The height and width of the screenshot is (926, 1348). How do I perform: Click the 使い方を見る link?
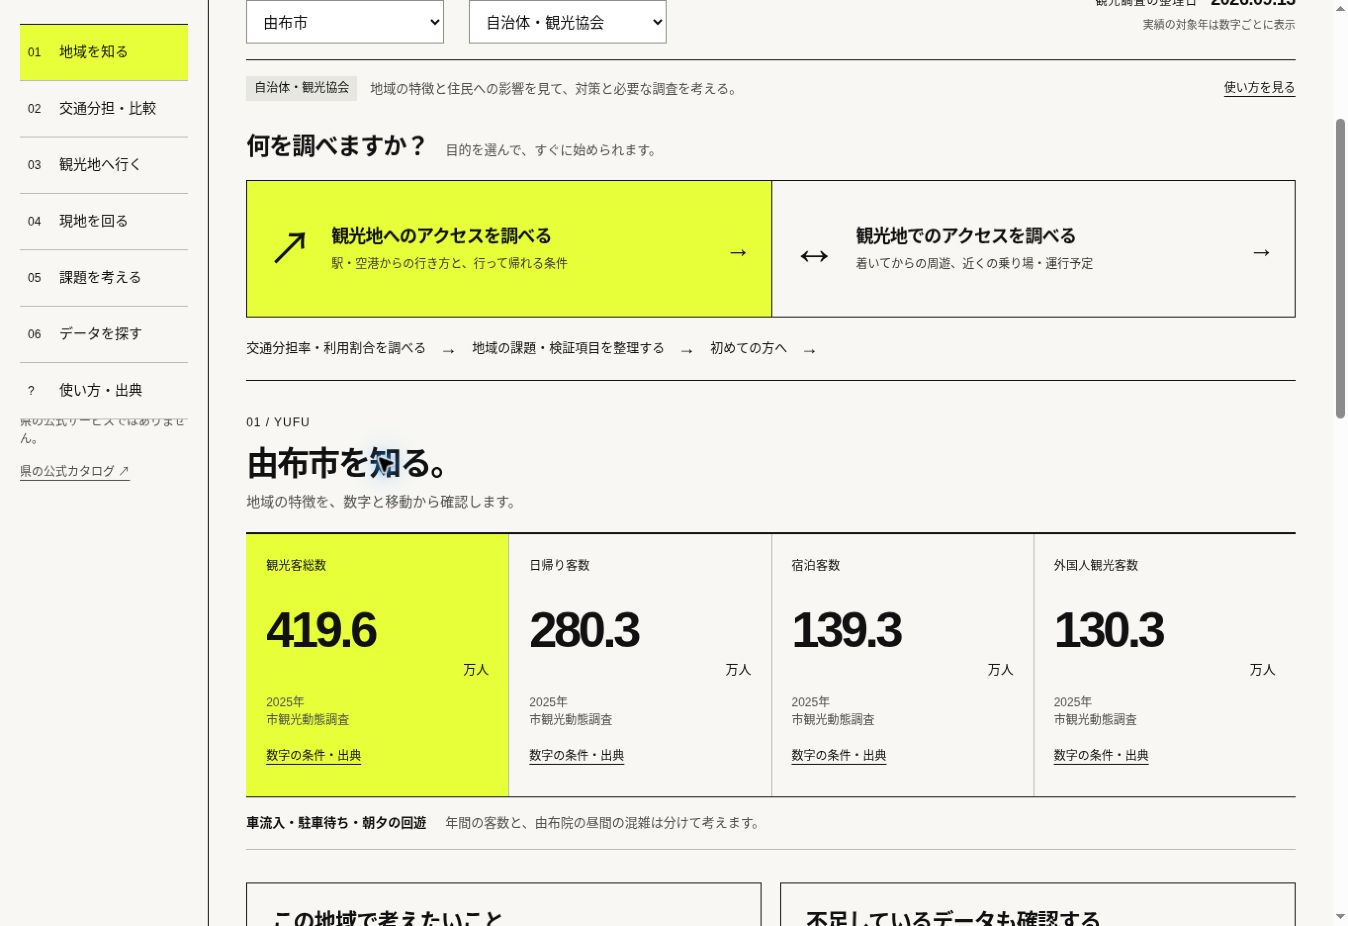pos(1259,88)
